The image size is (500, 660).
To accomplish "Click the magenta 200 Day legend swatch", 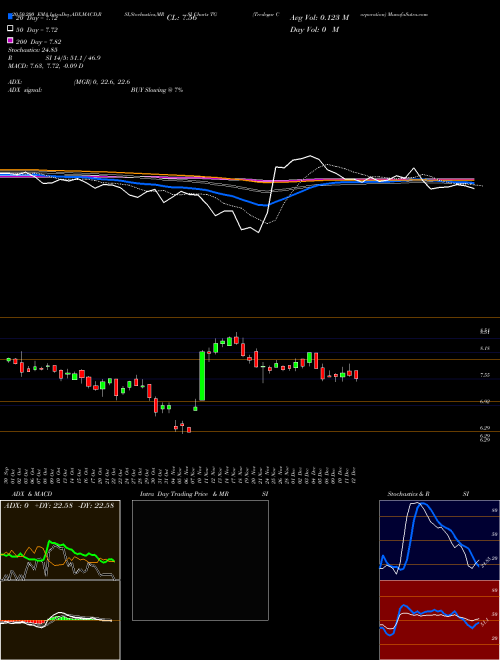I will click(10, 40).
